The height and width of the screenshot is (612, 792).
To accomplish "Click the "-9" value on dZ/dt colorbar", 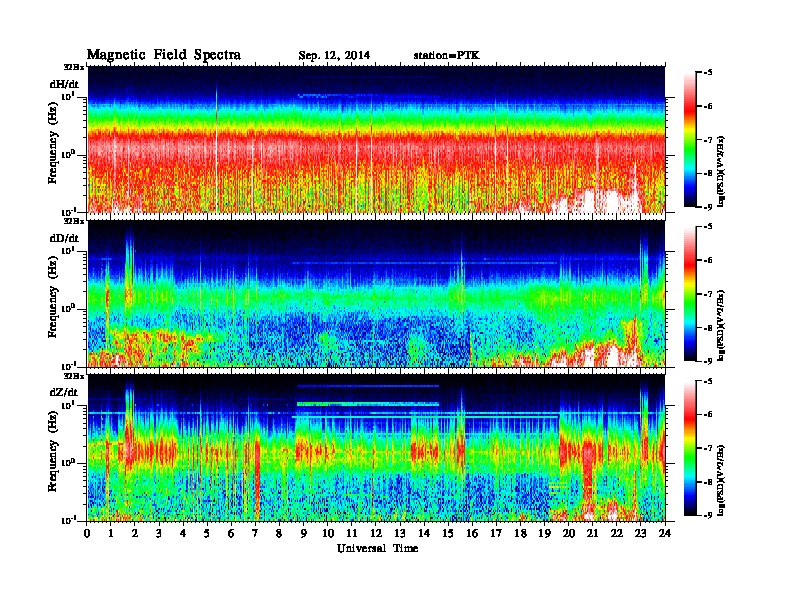I will [708, 515].
